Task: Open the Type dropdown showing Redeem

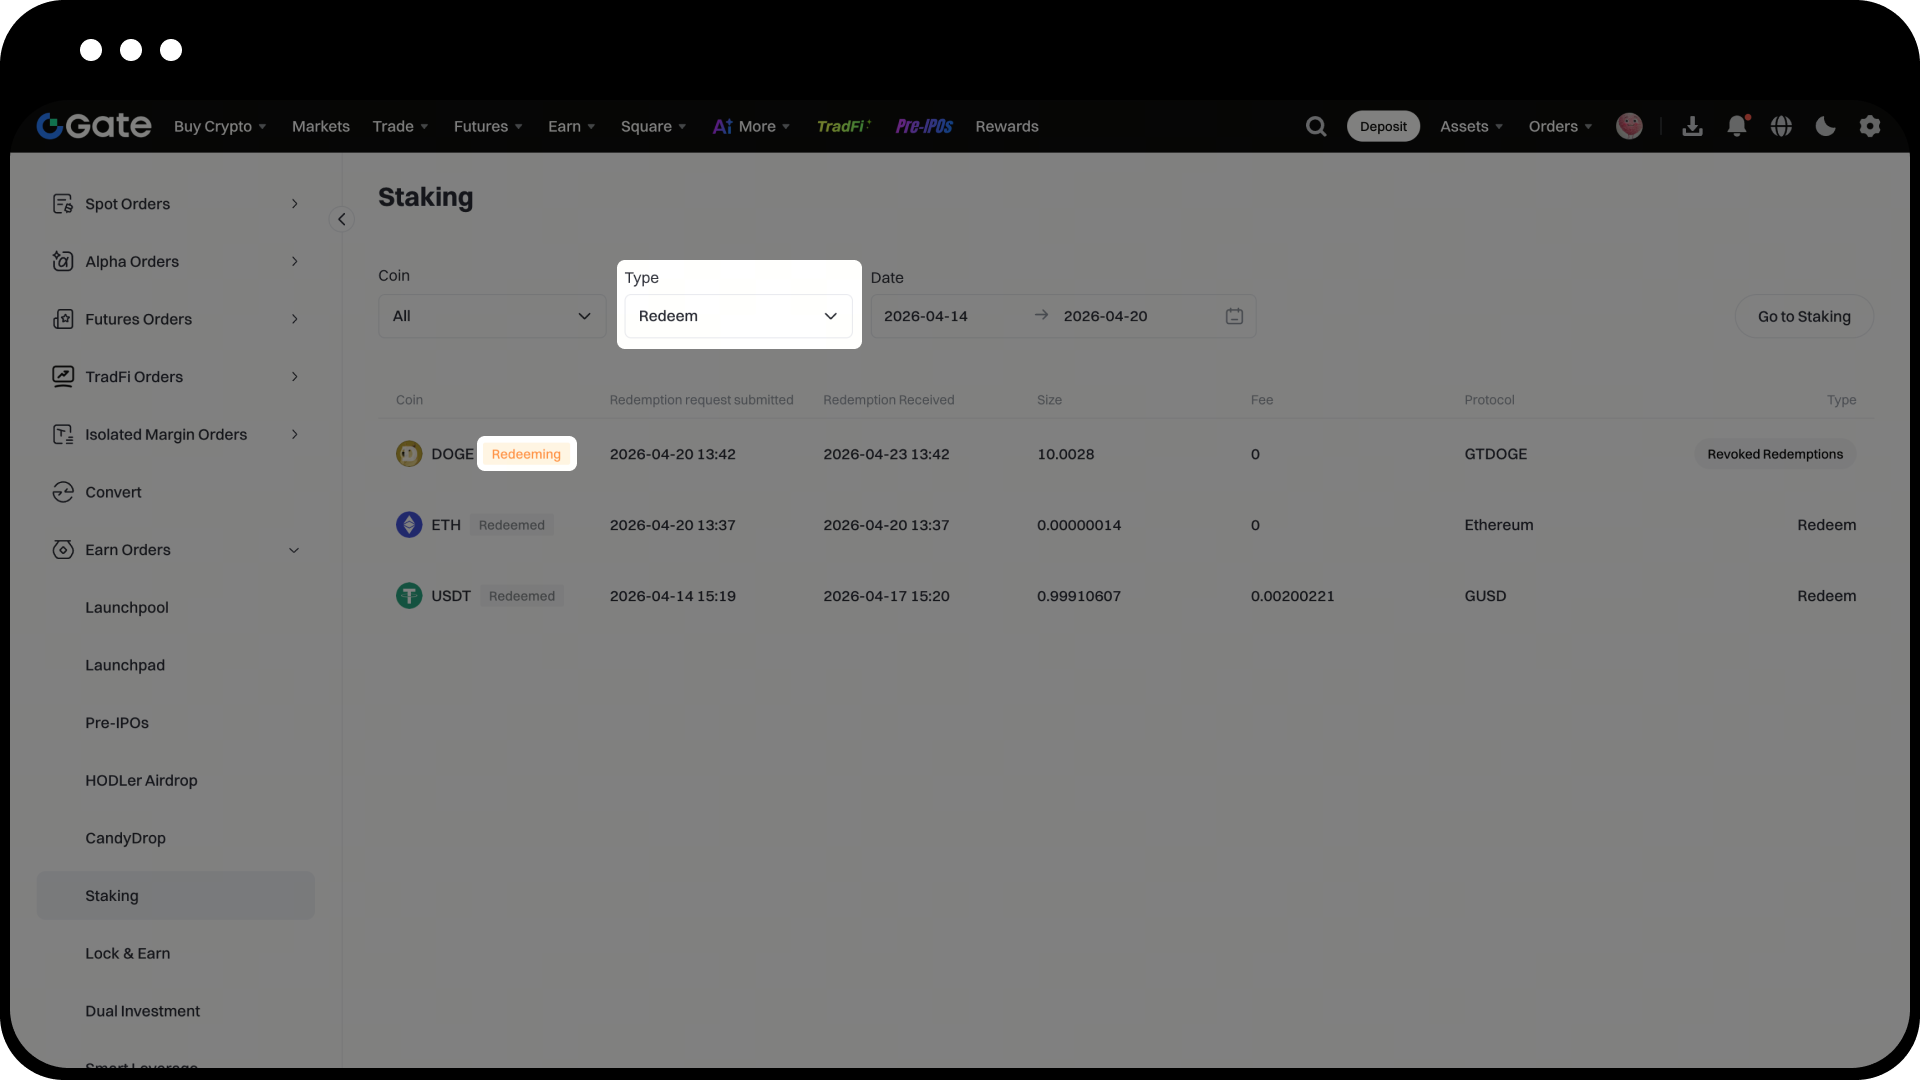Action: point(738,316)
